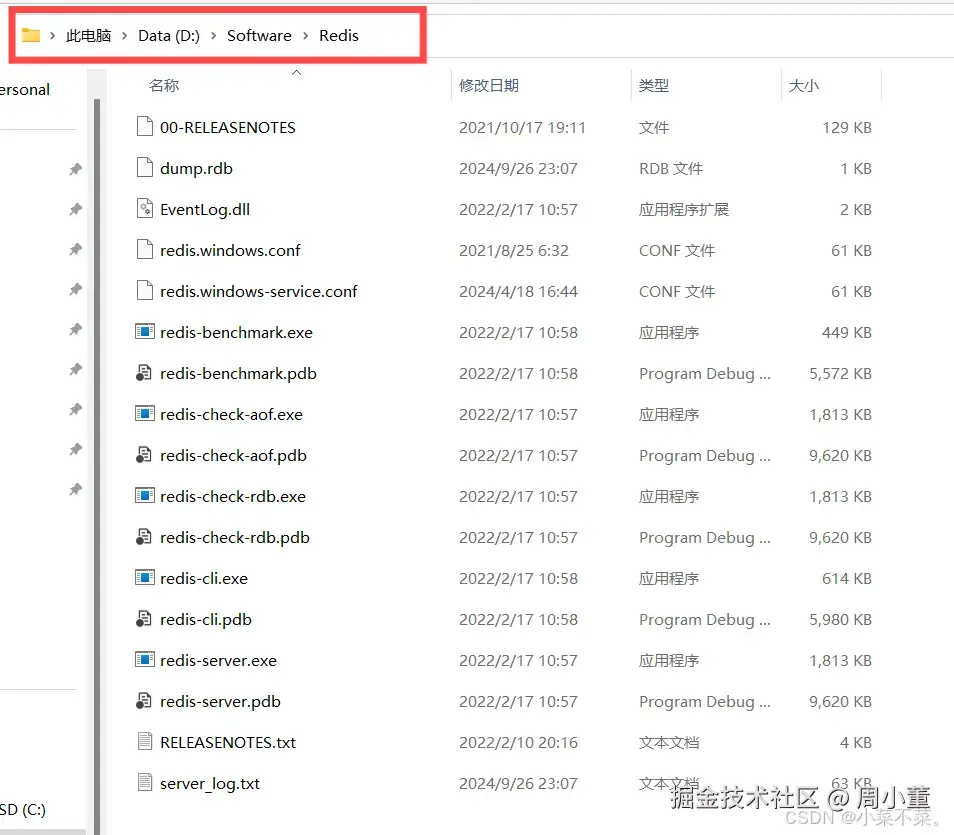Select the file named dump.rdb

tap(196, 169)
